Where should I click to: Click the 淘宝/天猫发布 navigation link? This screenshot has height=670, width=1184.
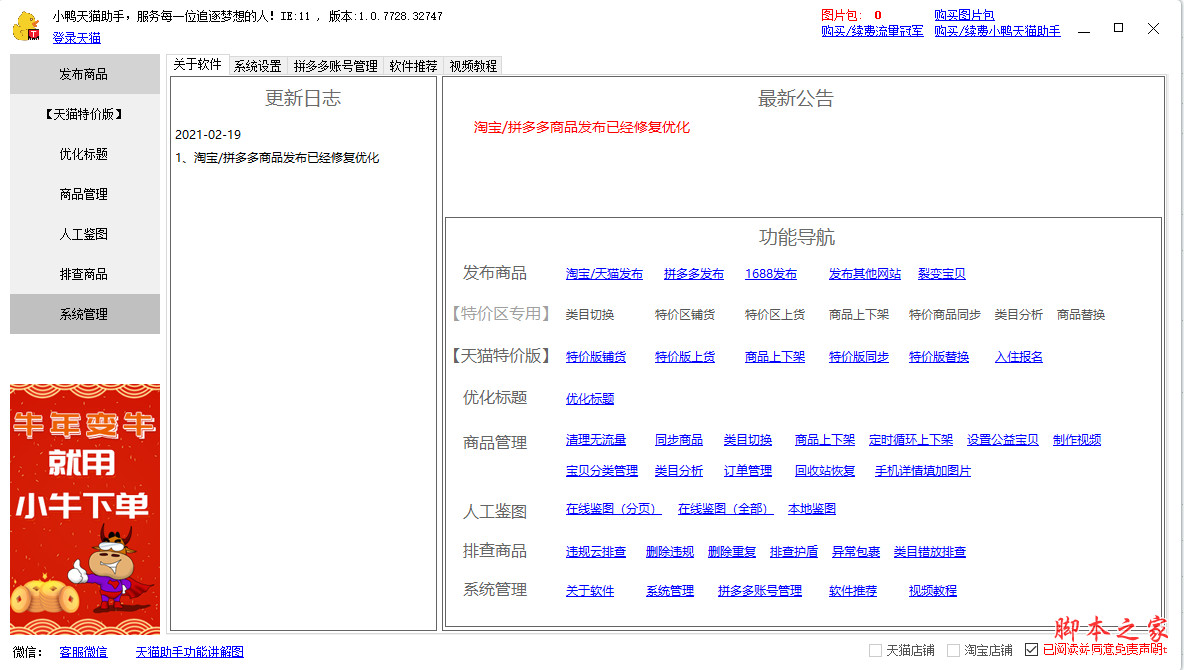(604, 274)
